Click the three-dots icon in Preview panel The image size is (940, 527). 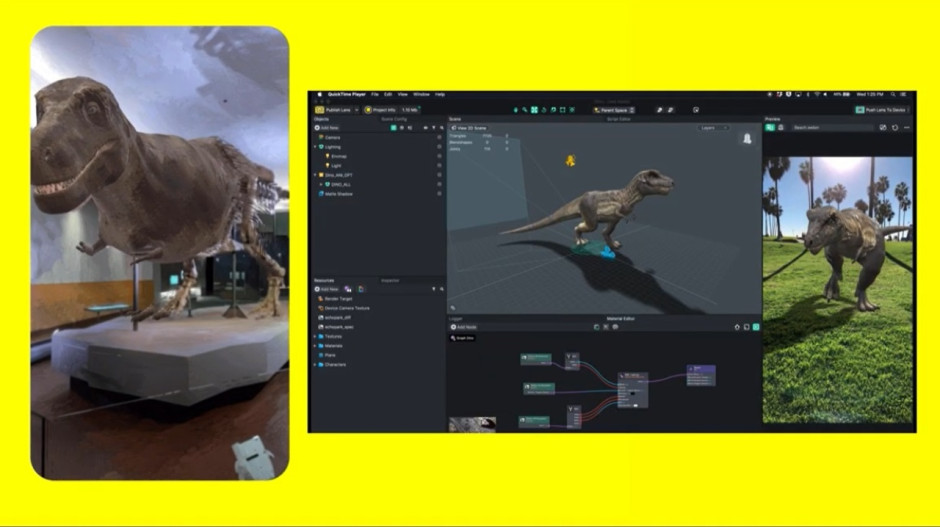pos(907,128)
